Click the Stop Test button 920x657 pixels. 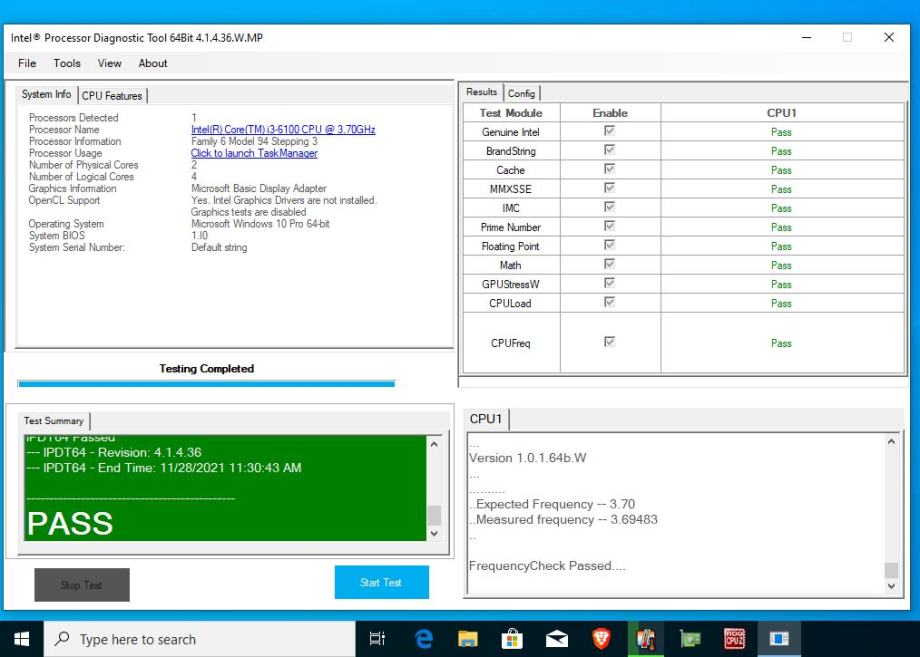[x=82, y=585]
